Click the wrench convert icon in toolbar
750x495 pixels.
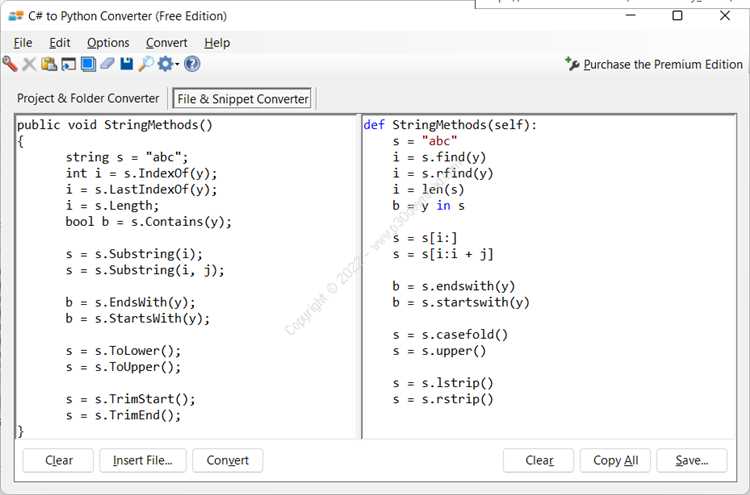pos(10,64)
